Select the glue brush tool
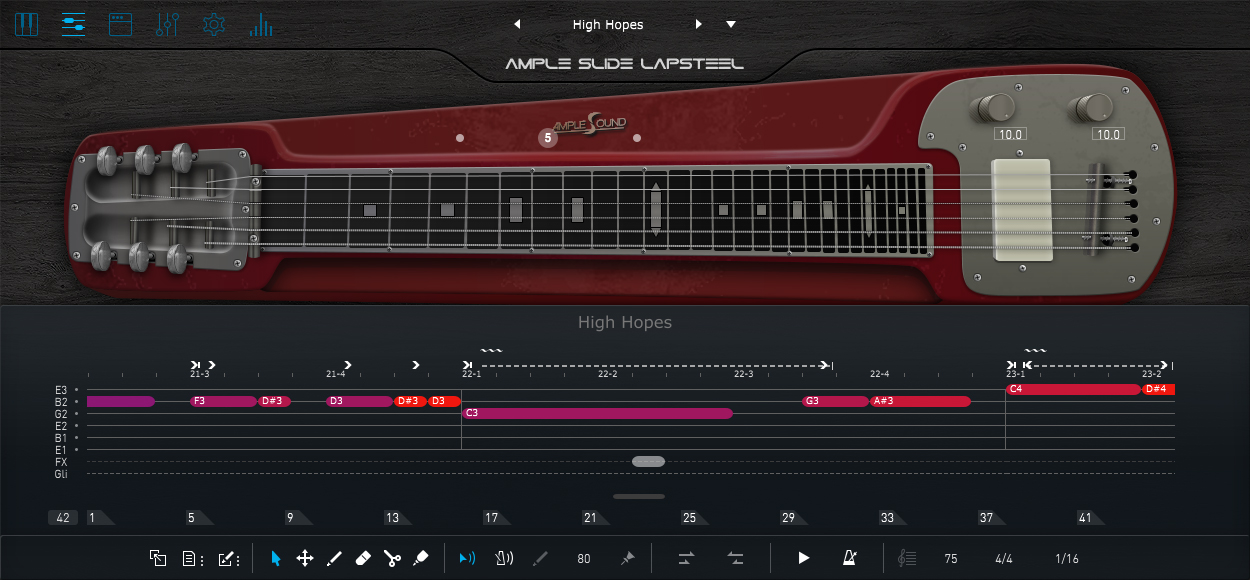Image resolution: width=1250 pixels, height=580 pixels. point(421,558)
